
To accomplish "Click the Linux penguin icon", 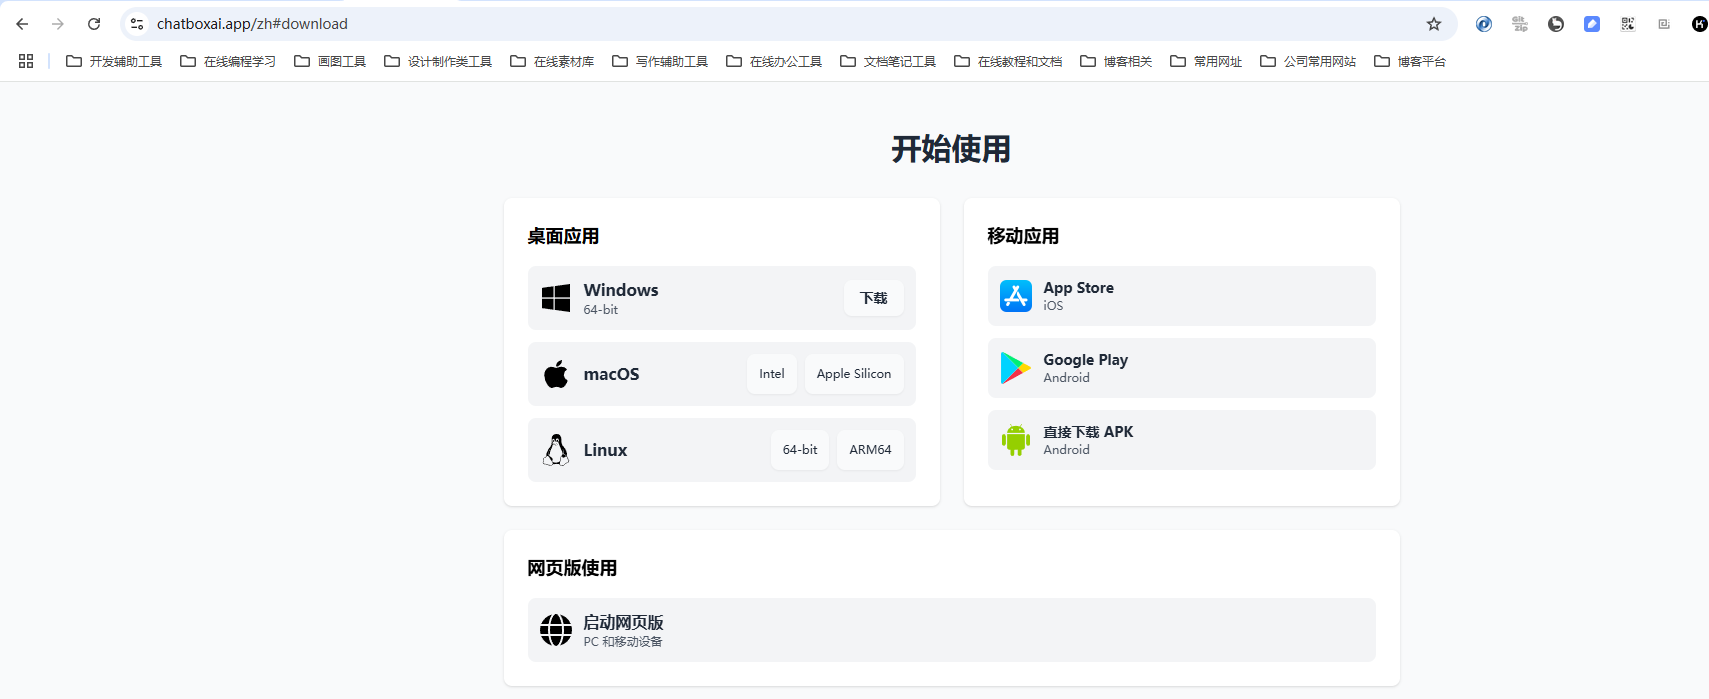I will click(556, 450).
